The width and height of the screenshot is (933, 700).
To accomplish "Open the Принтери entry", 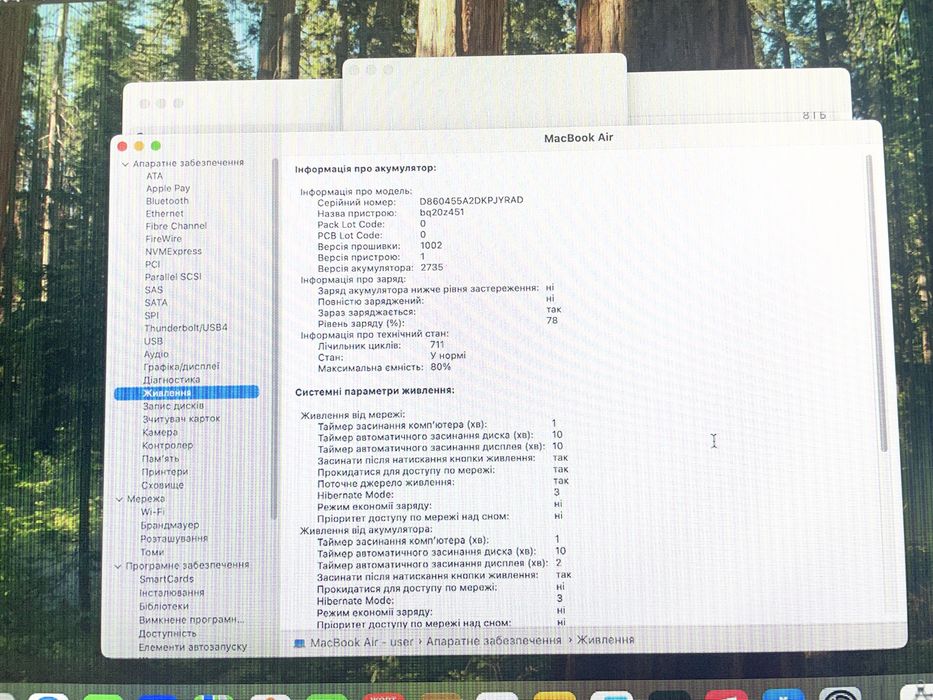I will (165, 472).
